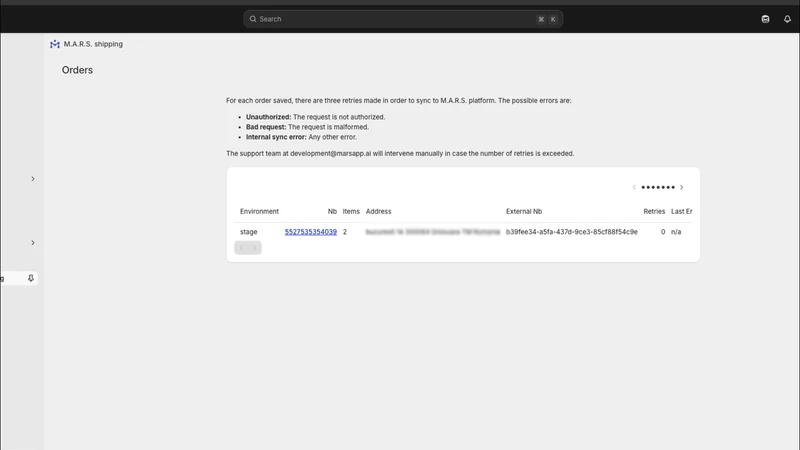800x450 pixels.
Task: Click next button below the table
Action: (x=255, y=247)
